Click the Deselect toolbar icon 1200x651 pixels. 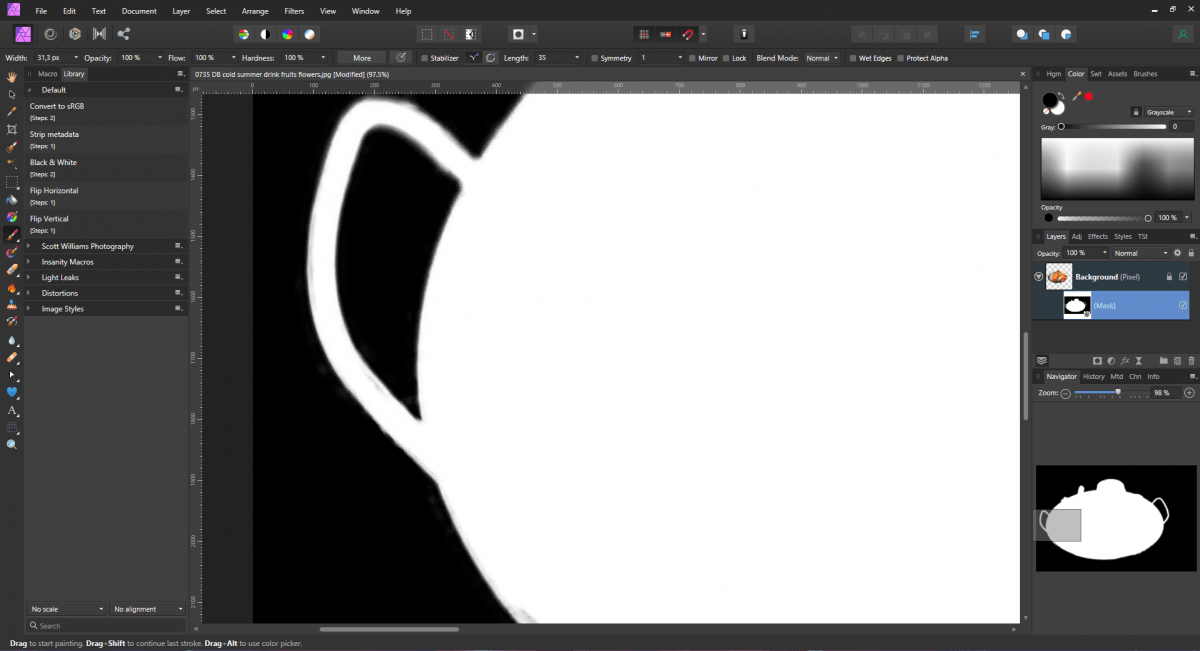point(449,34)
